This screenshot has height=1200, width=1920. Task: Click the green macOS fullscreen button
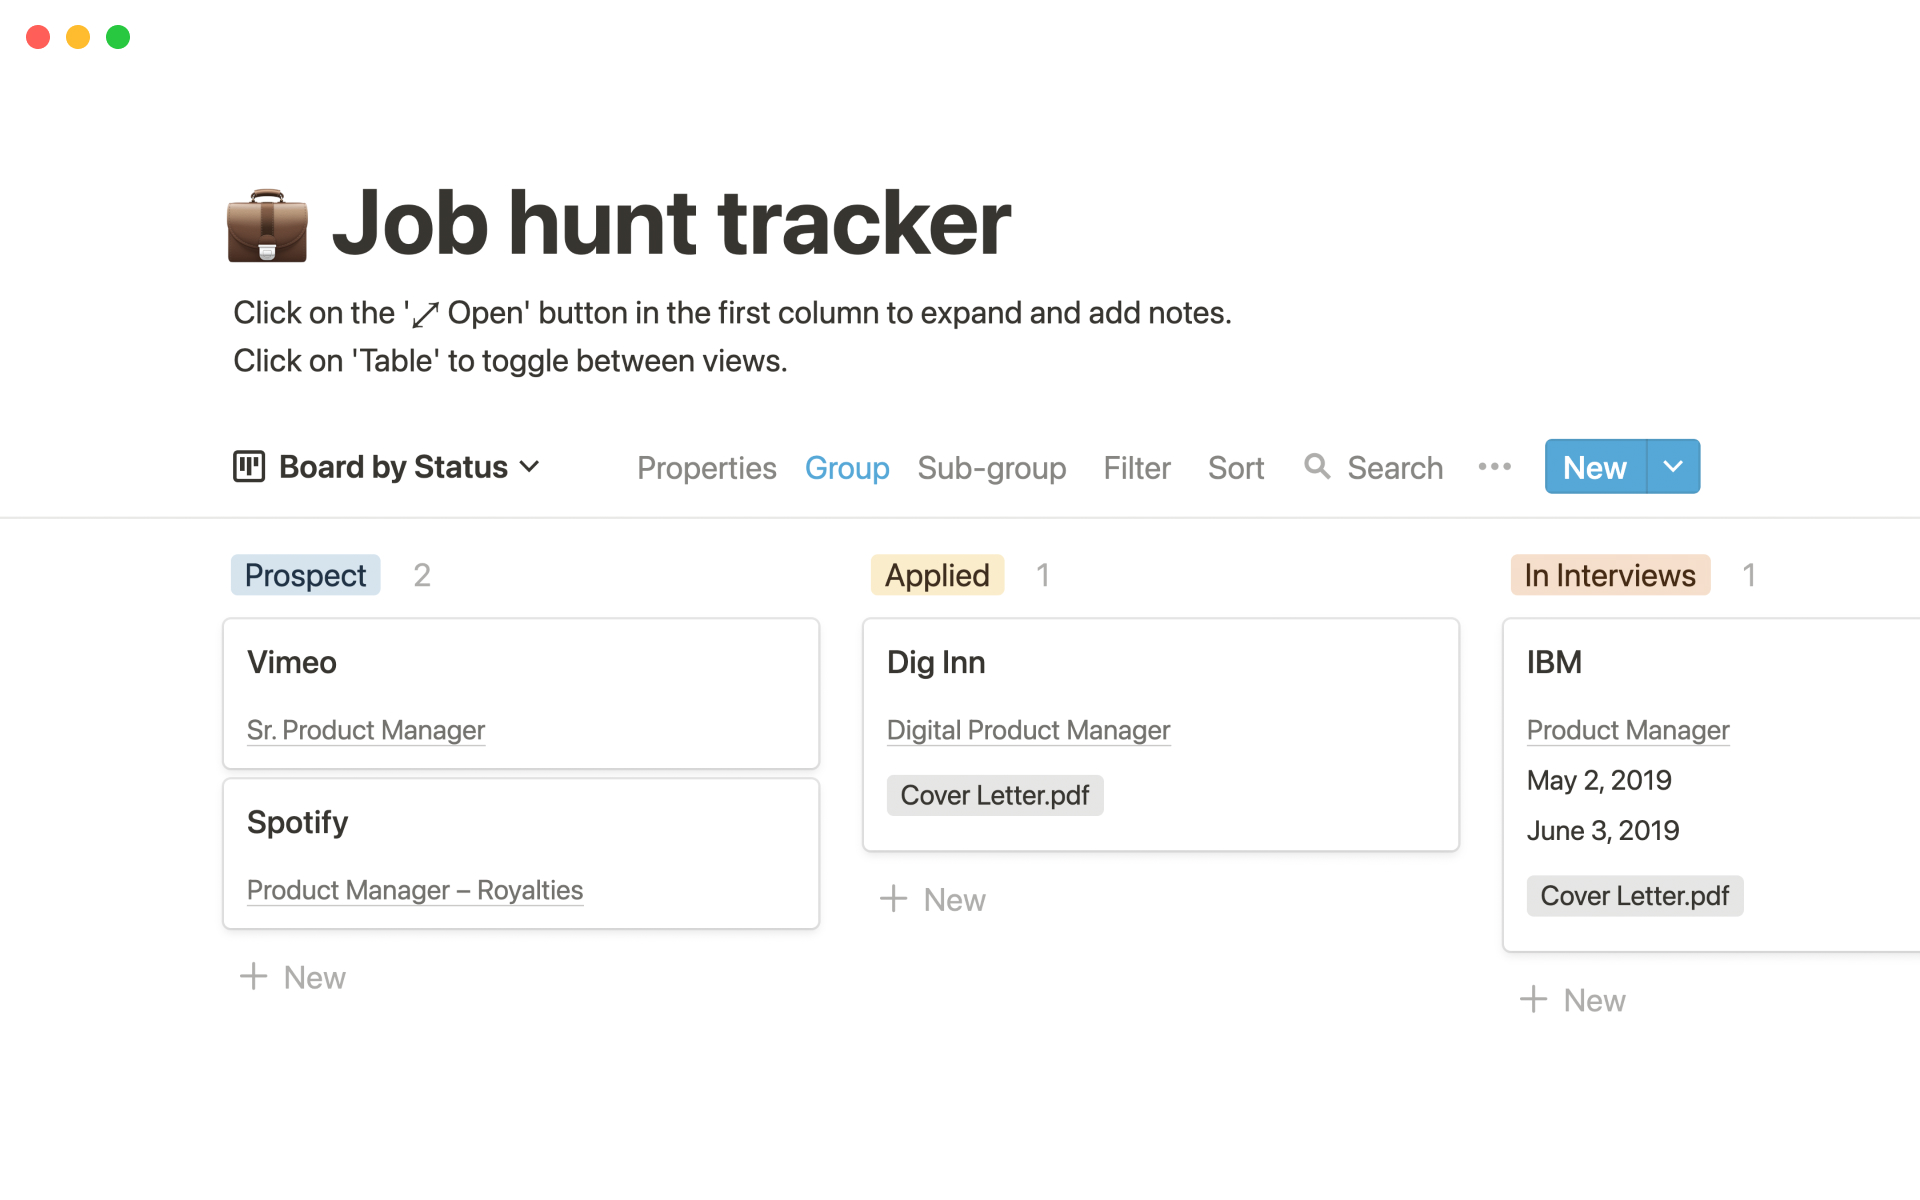pyautogui.click(x=118, y=37)
